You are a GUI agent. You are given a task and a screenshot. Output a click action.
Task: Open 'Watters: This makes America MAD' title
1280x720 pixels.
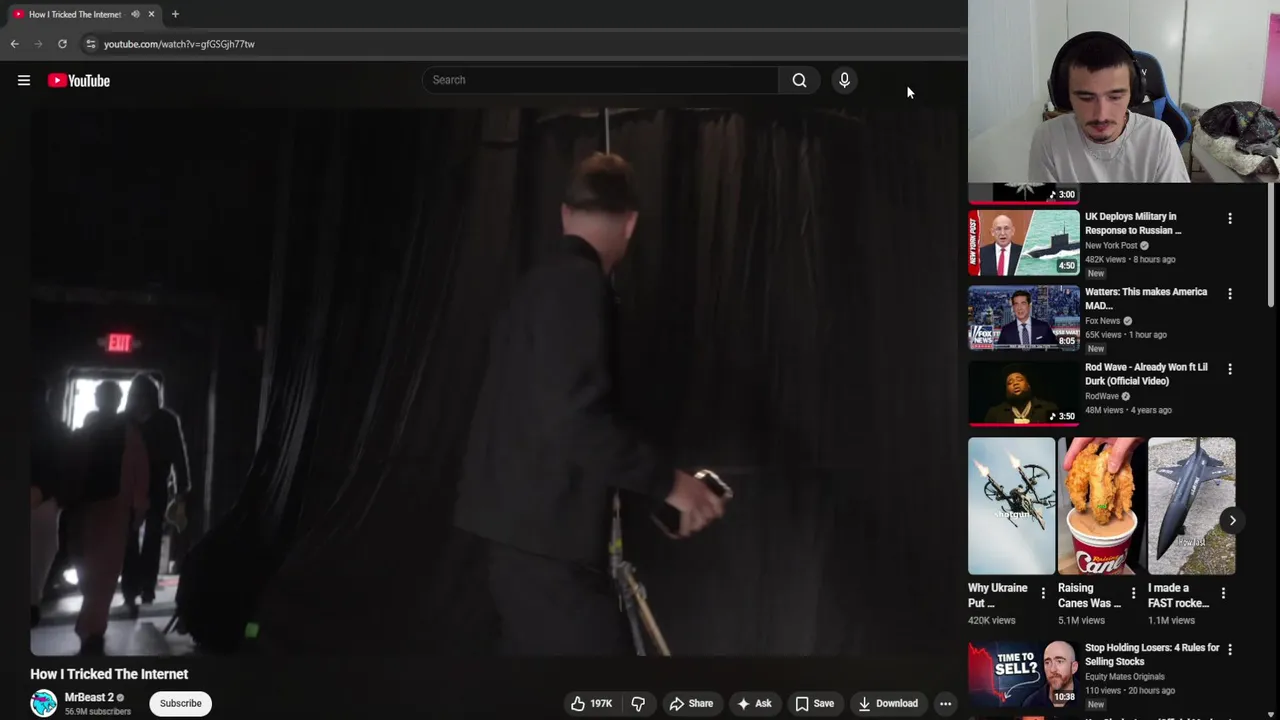pos(1146,298)
